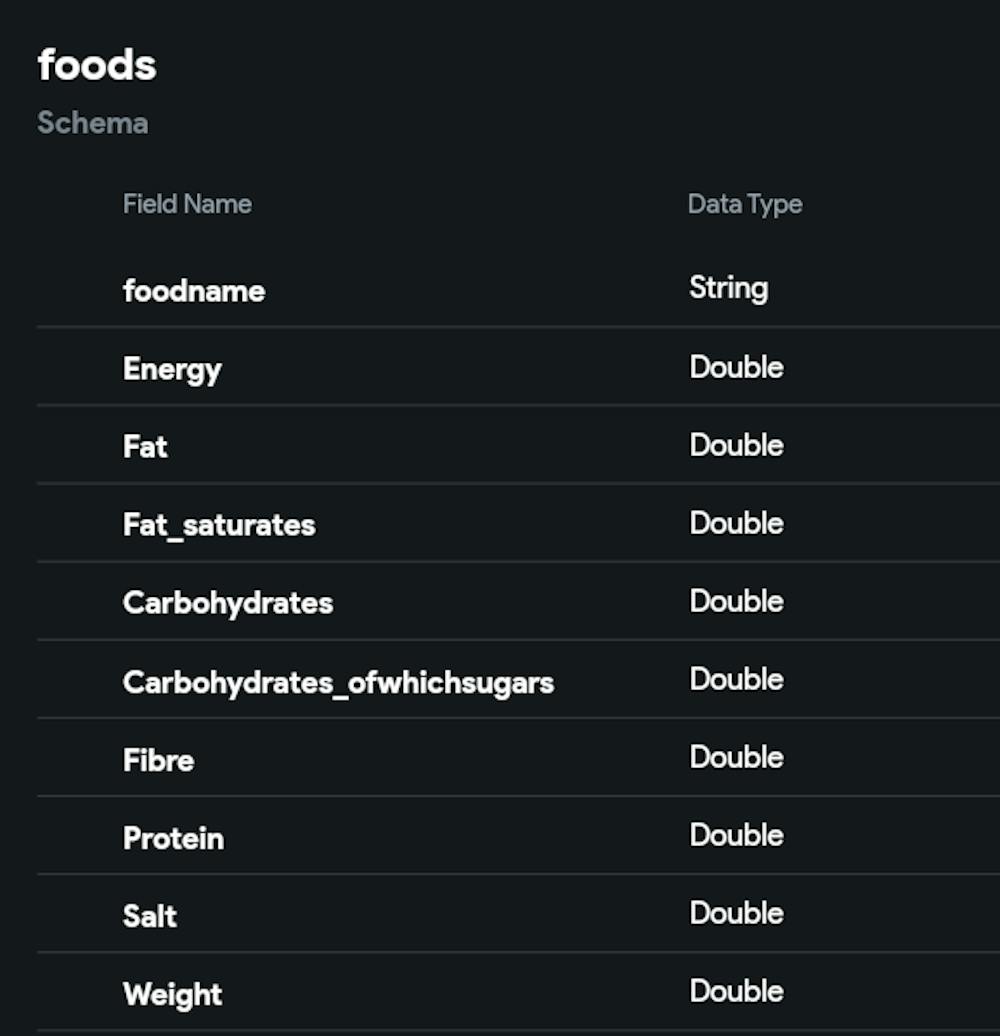Click the Weight field name
This screenshot has width=1000, height=1036.
point(172,994)
